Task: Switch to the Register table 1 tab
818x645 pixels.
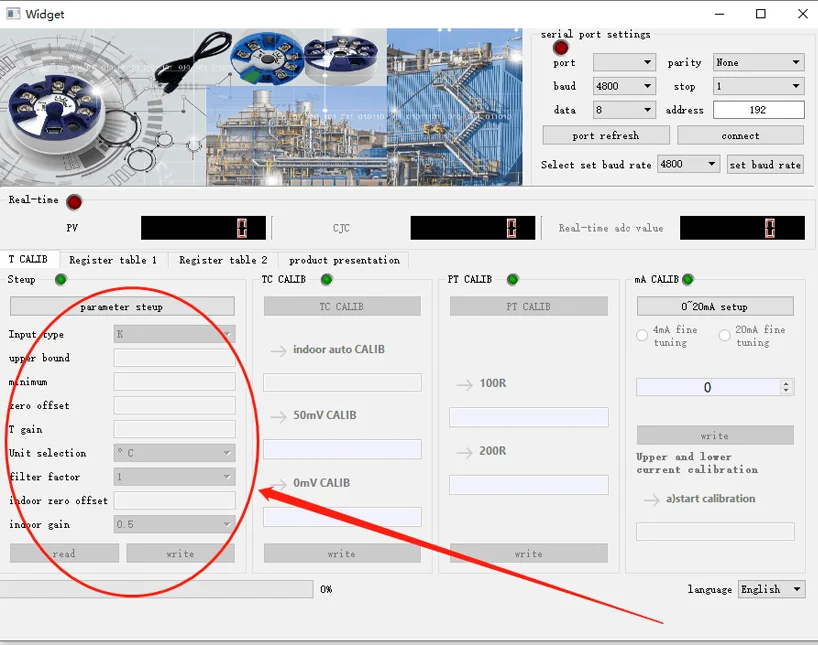Action: click(113, 261)
